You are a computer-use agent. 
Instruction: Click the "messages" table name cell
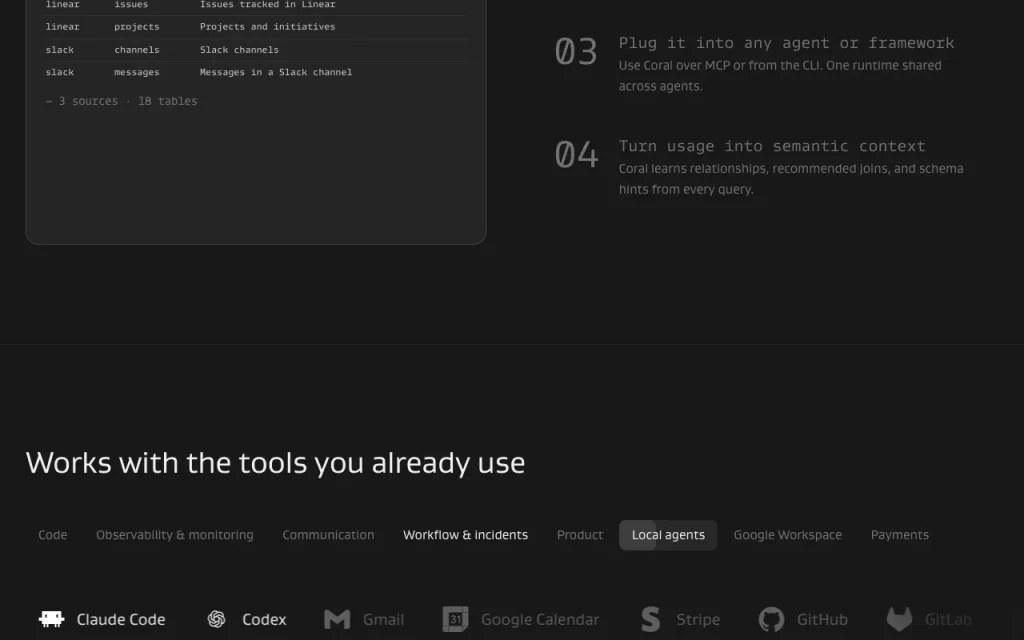point(136,72)
